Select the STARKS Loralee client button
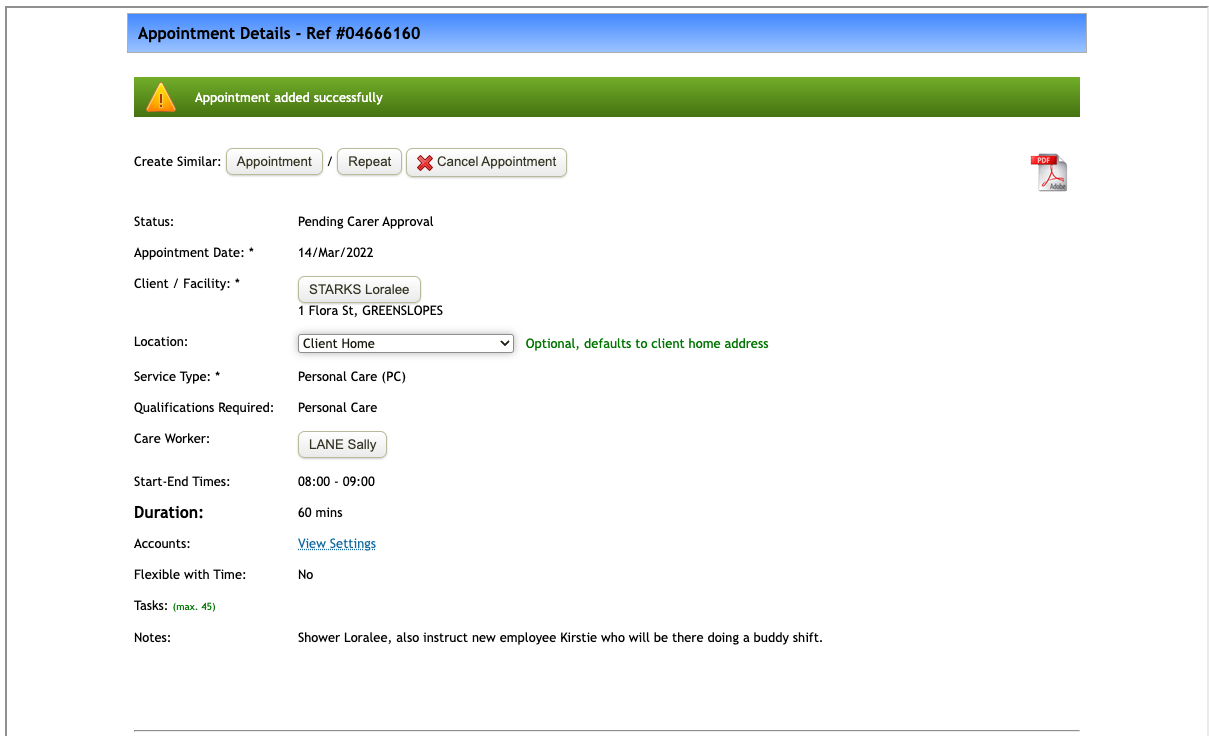The image size is (1209, 736). click(x=359, y=289)
